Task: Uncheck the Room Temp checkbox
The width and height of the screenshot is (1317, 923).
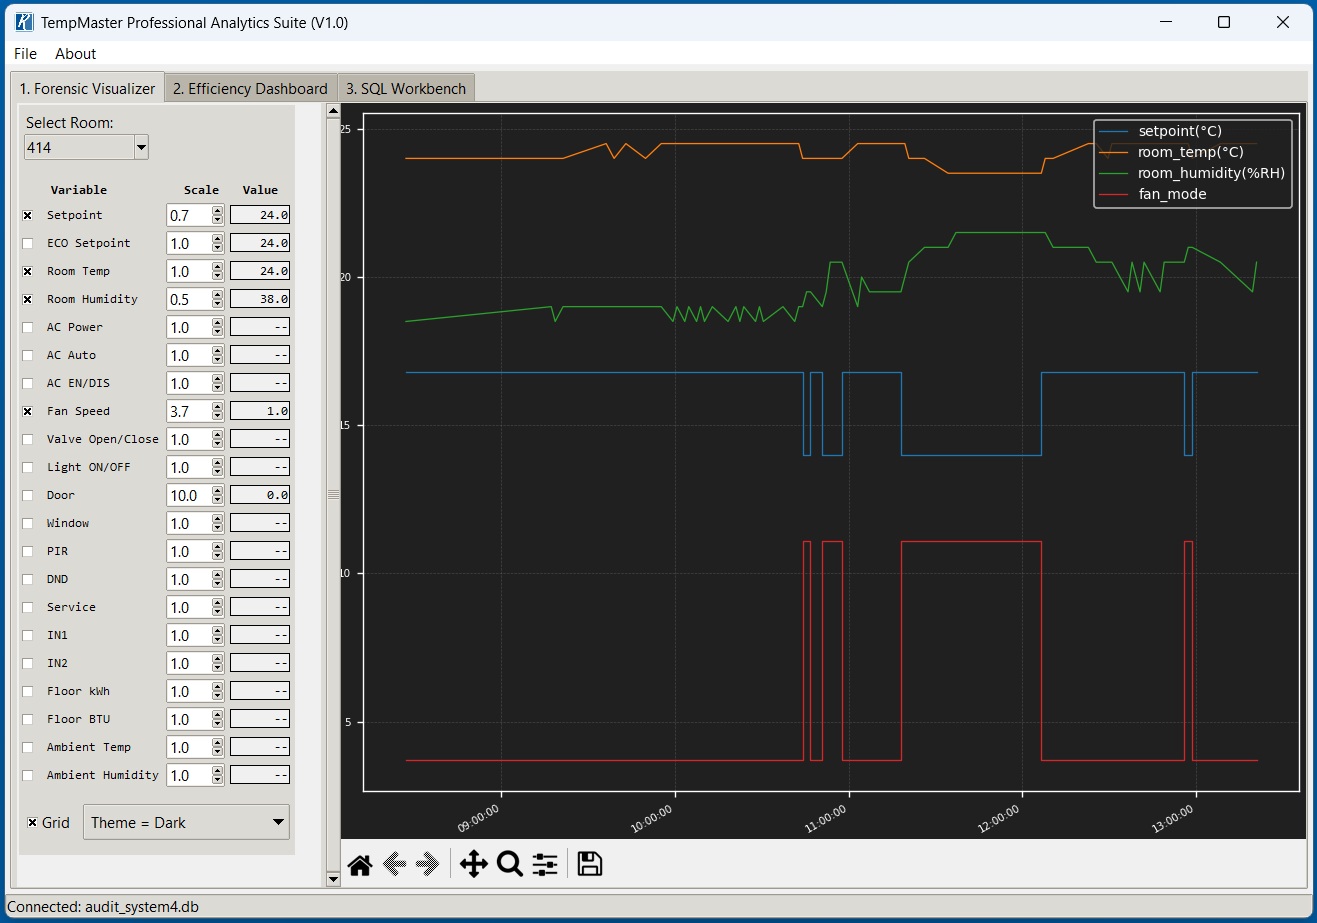Action: [28, 271]
